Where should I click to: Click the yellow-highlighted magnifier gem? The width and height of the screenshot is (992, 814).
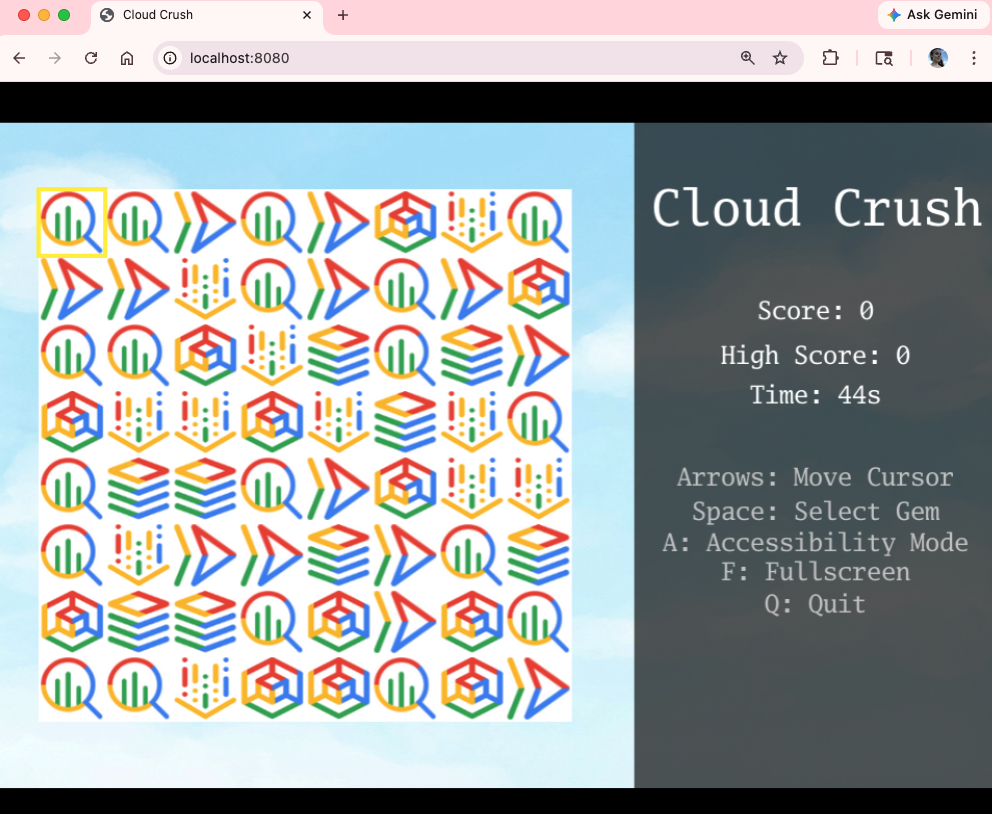[x=71, y=222]
